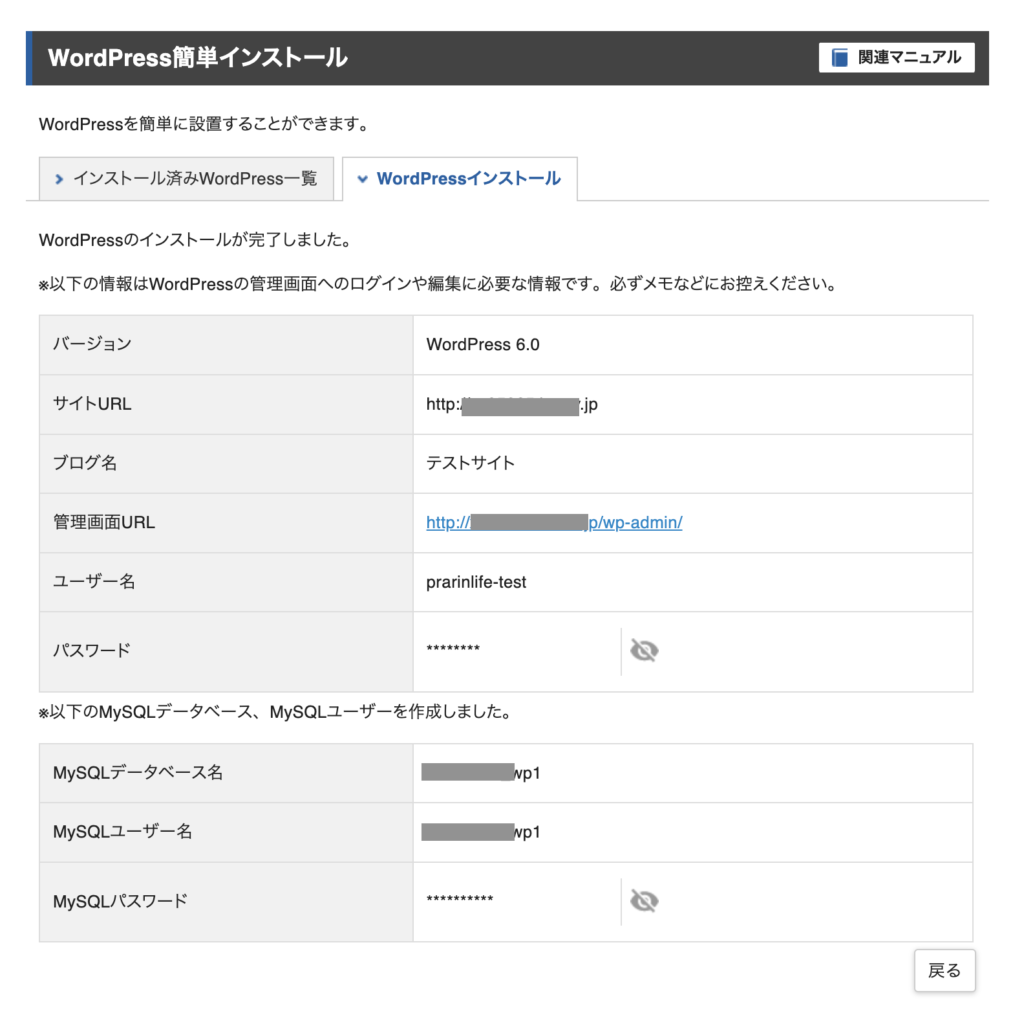Click the MySQLユーザー名 value ending wp1
Screen dimensions: 1024x1024
(481, 832)
